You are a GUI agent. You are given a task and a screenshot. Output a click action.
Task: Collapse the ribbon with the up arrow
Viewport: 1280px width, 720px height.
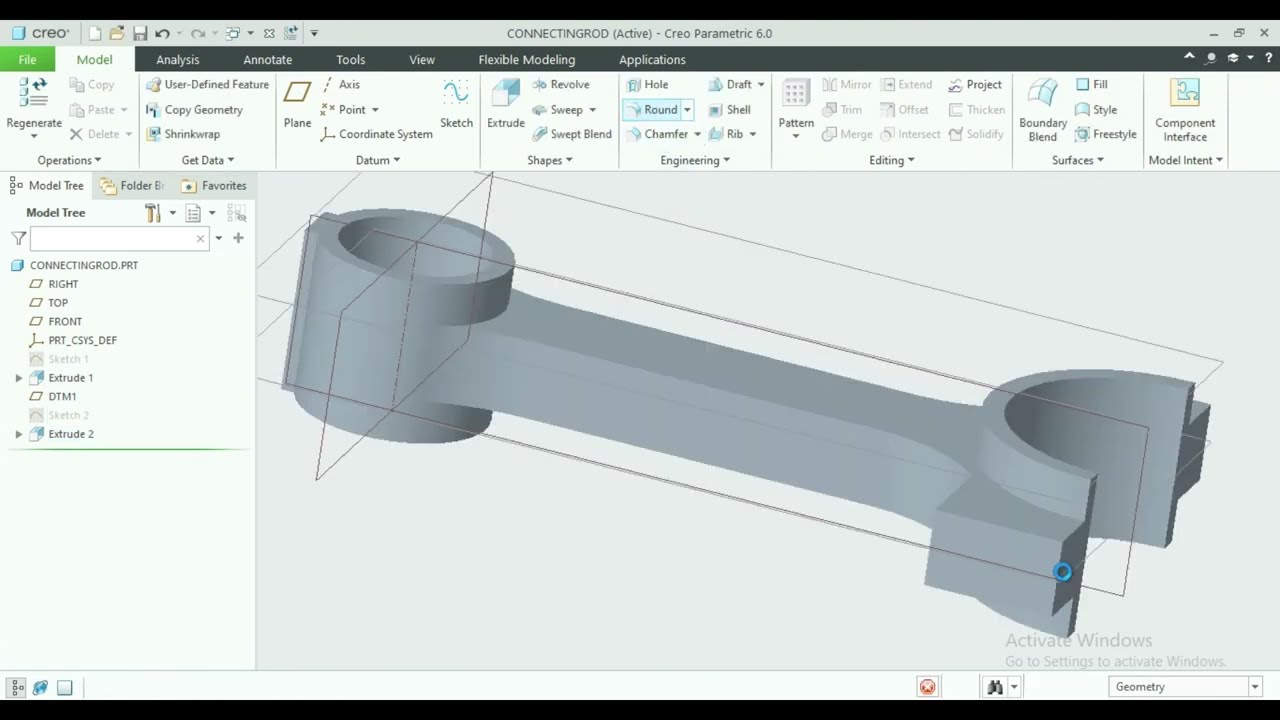click(1189, 58)
